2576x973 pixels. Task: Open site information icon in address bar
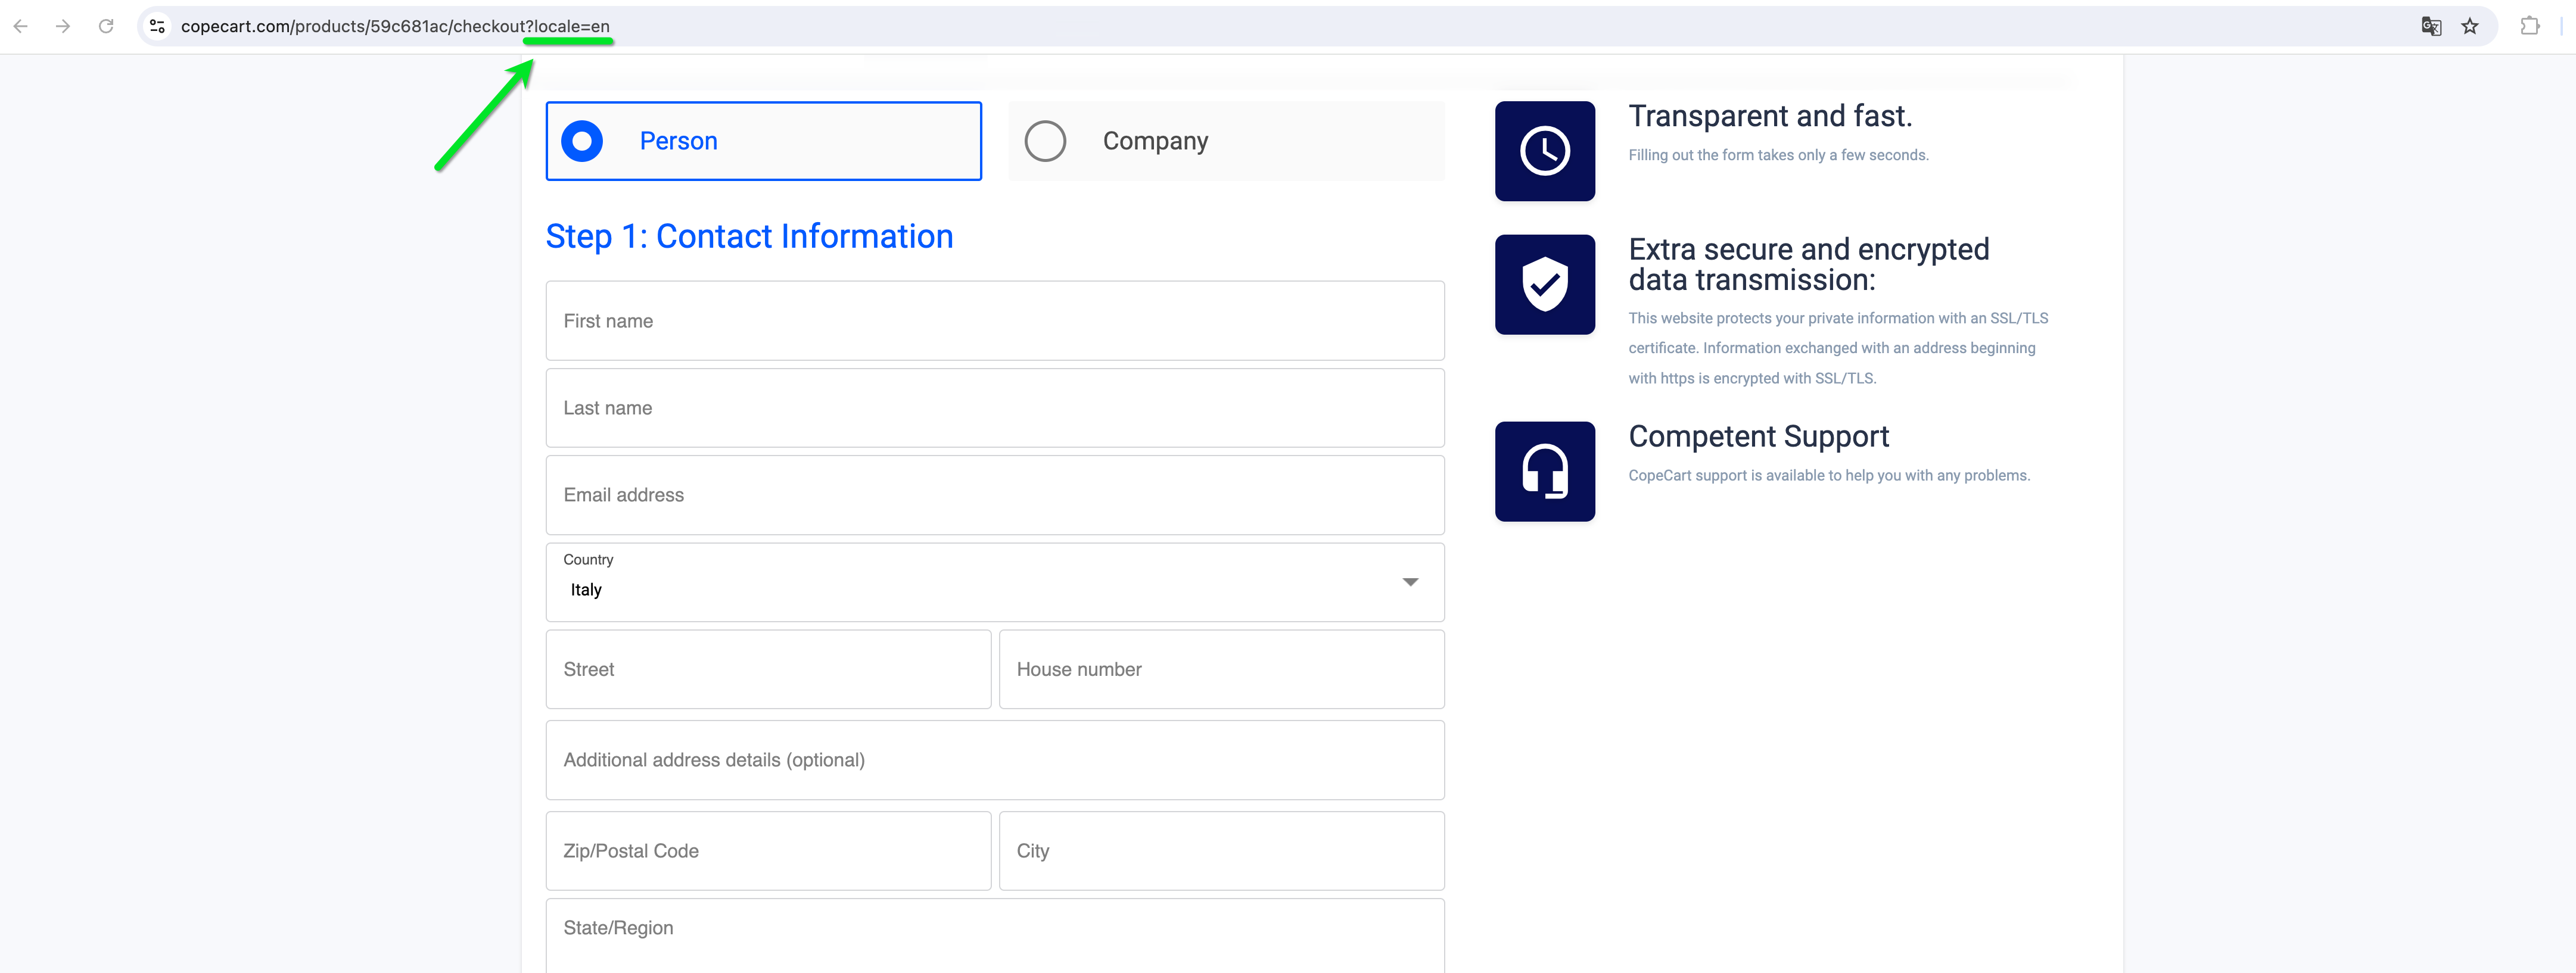pos(157,26)
